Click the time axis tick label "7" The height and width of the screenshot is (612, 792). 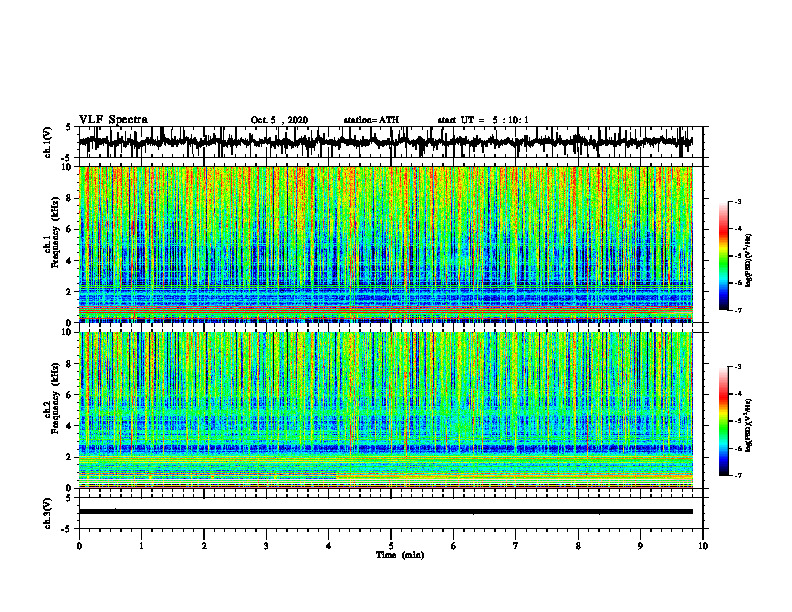[516, 546]
